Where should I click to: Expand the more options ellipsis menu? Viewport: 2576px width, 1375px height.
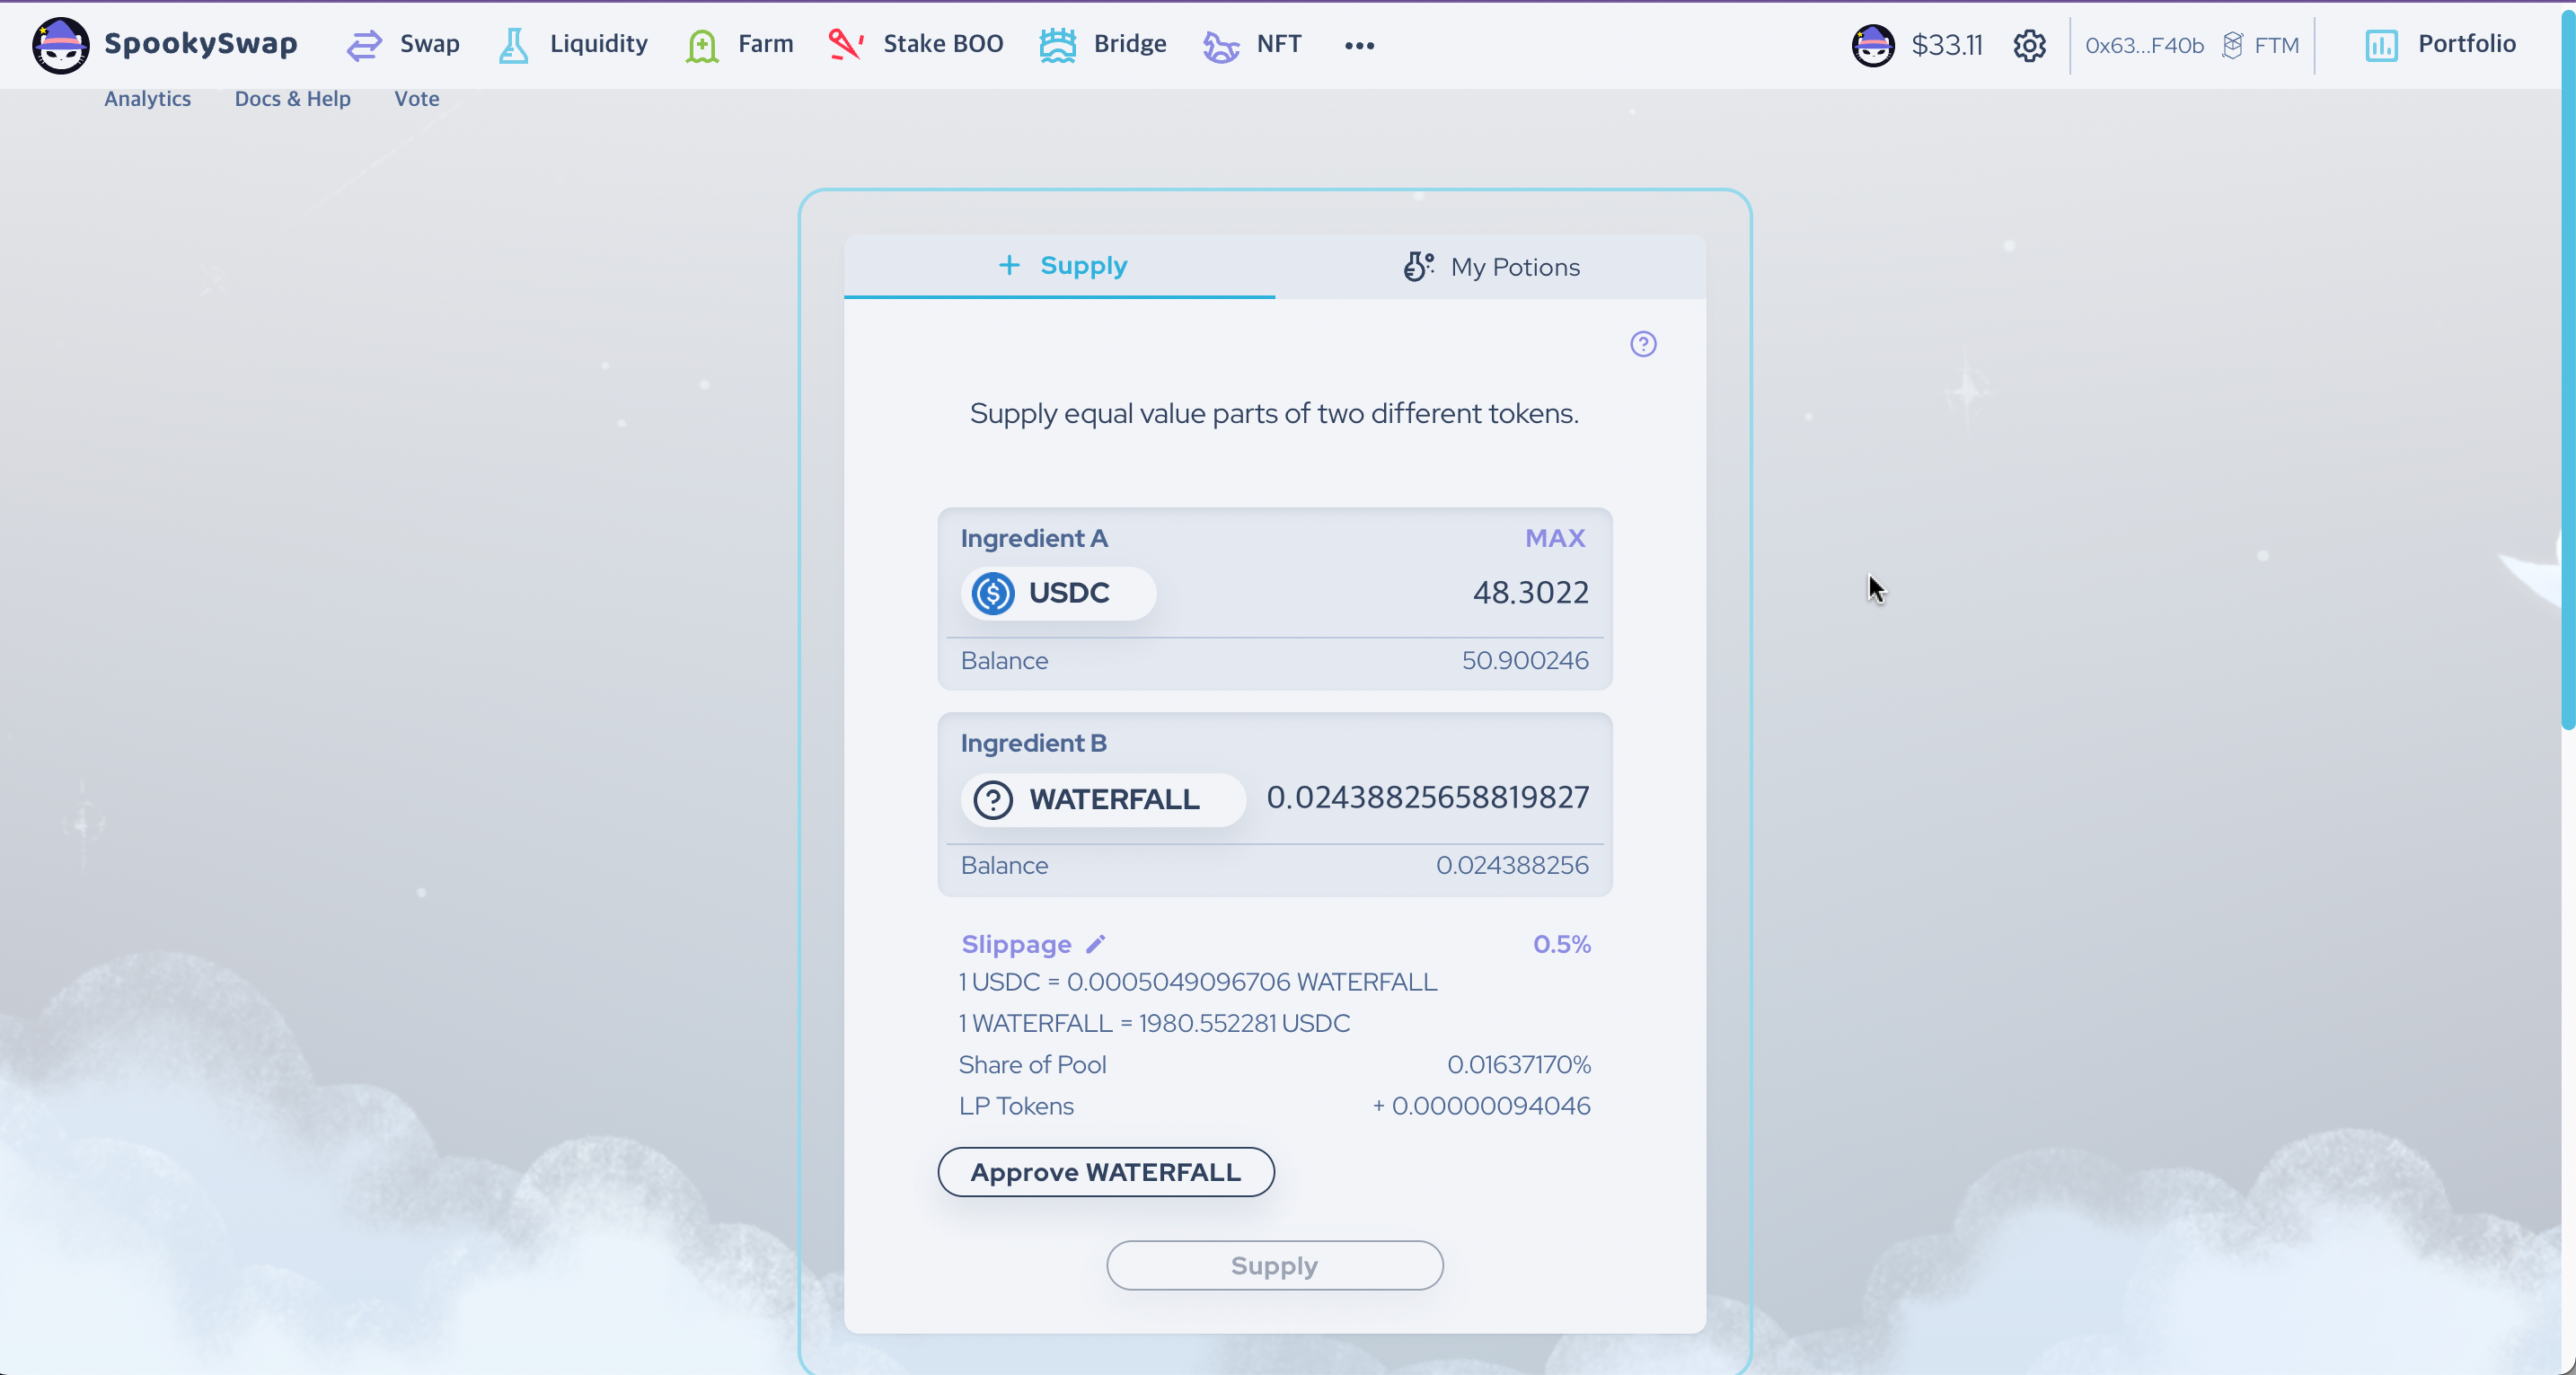(x=1359, y=45)
